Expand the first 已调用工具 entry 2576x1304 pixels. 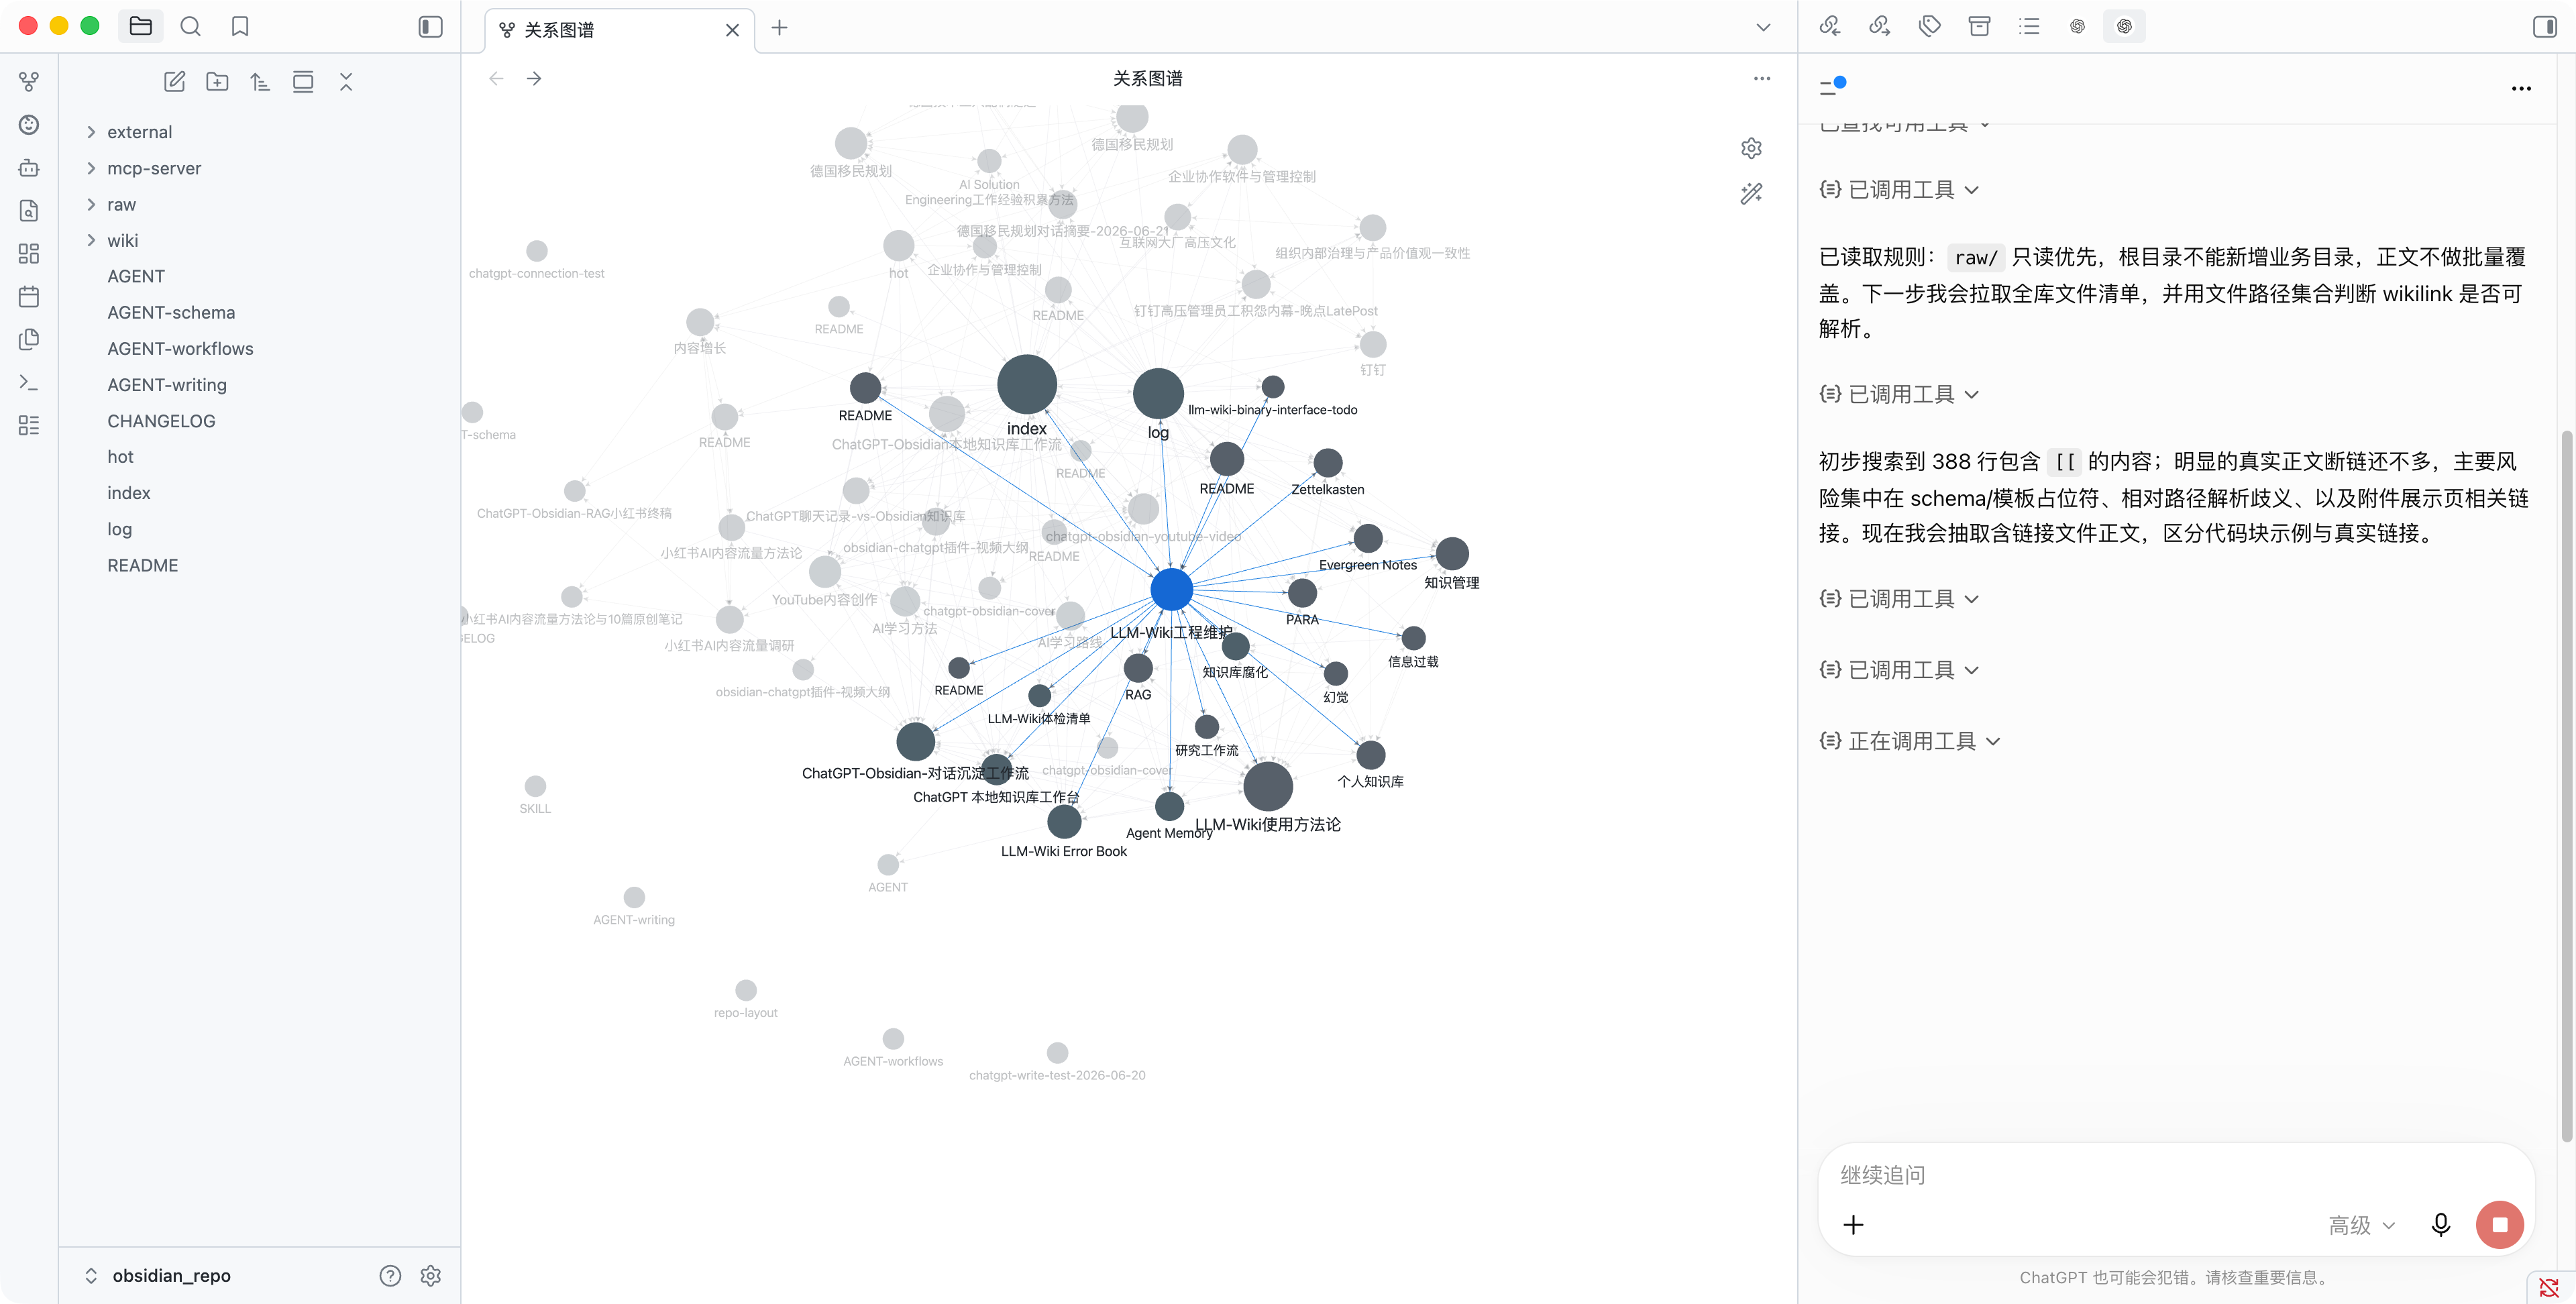tap(1899, 190)
